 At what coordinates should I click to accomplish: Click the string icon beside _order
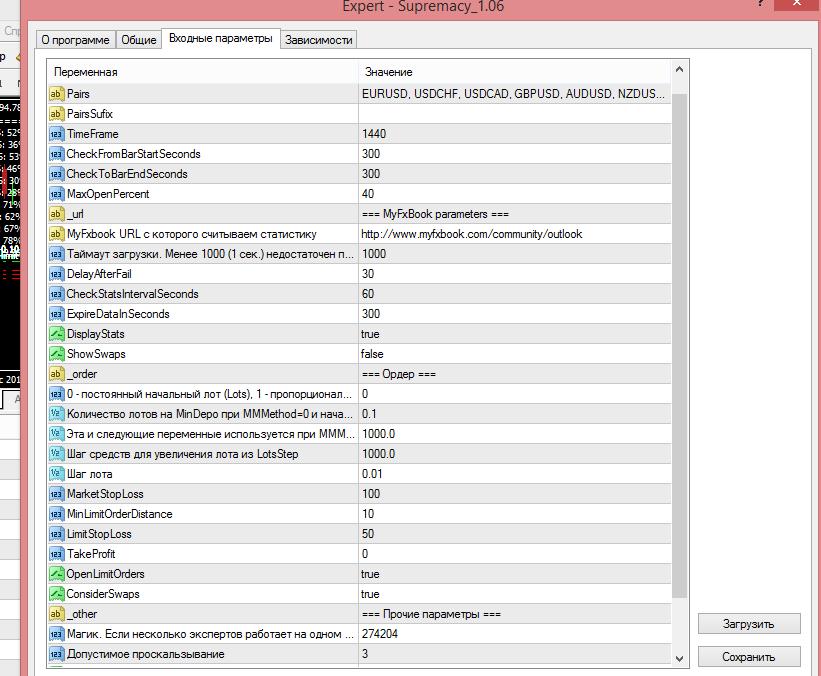coord(56,374)
